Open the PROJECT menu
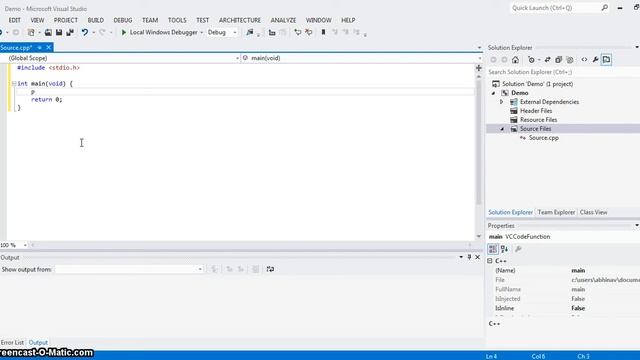Image resolution: width=640 pixels, height=360 pixels. (x=65, y=20)
